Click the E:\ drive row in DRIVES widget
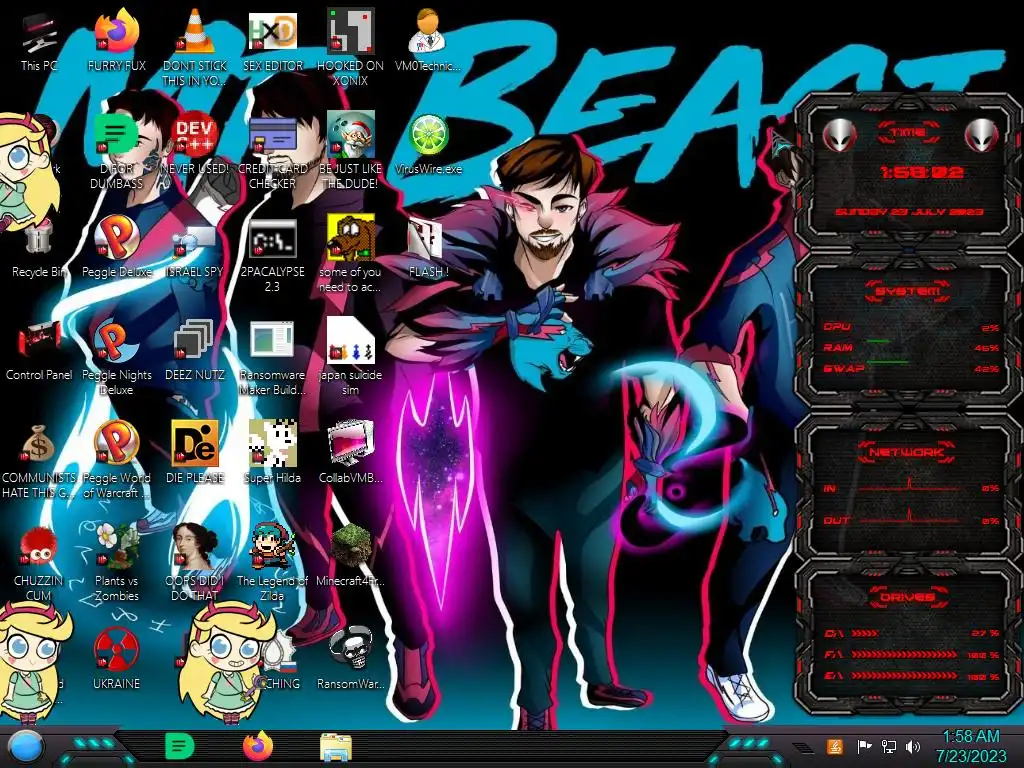 [x=910, y=676]
